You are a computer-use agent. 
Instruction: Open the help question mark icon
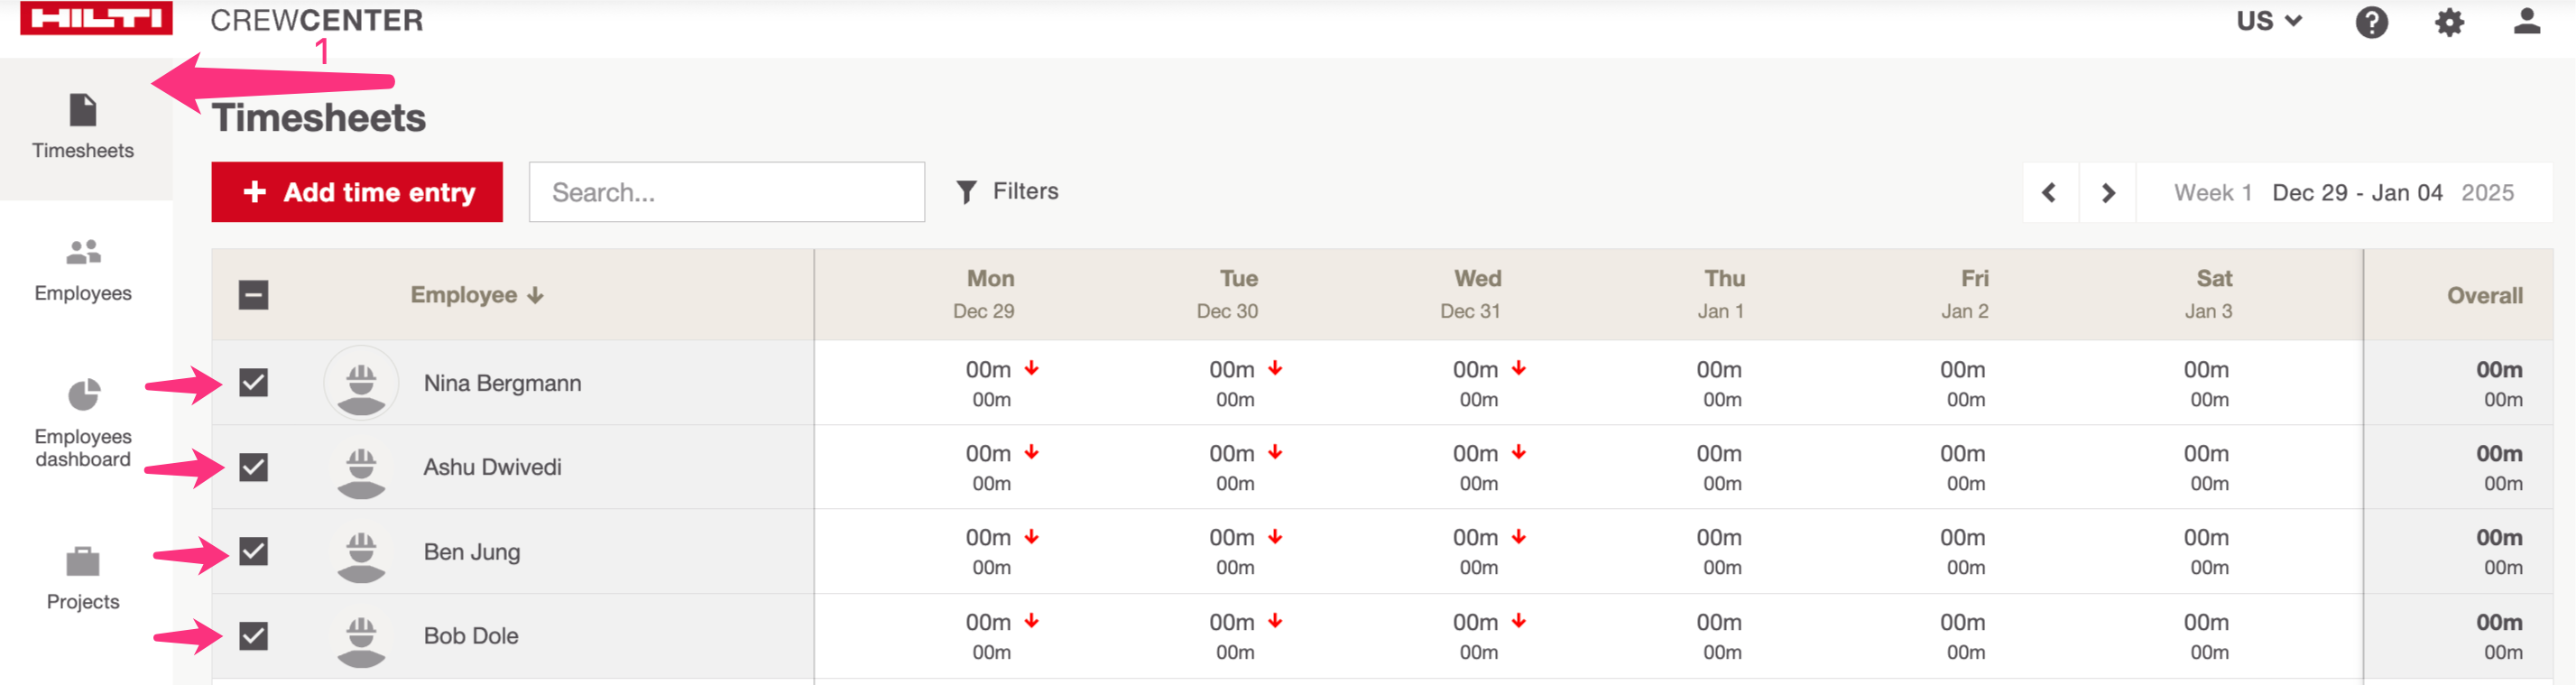pos(2371,22)
